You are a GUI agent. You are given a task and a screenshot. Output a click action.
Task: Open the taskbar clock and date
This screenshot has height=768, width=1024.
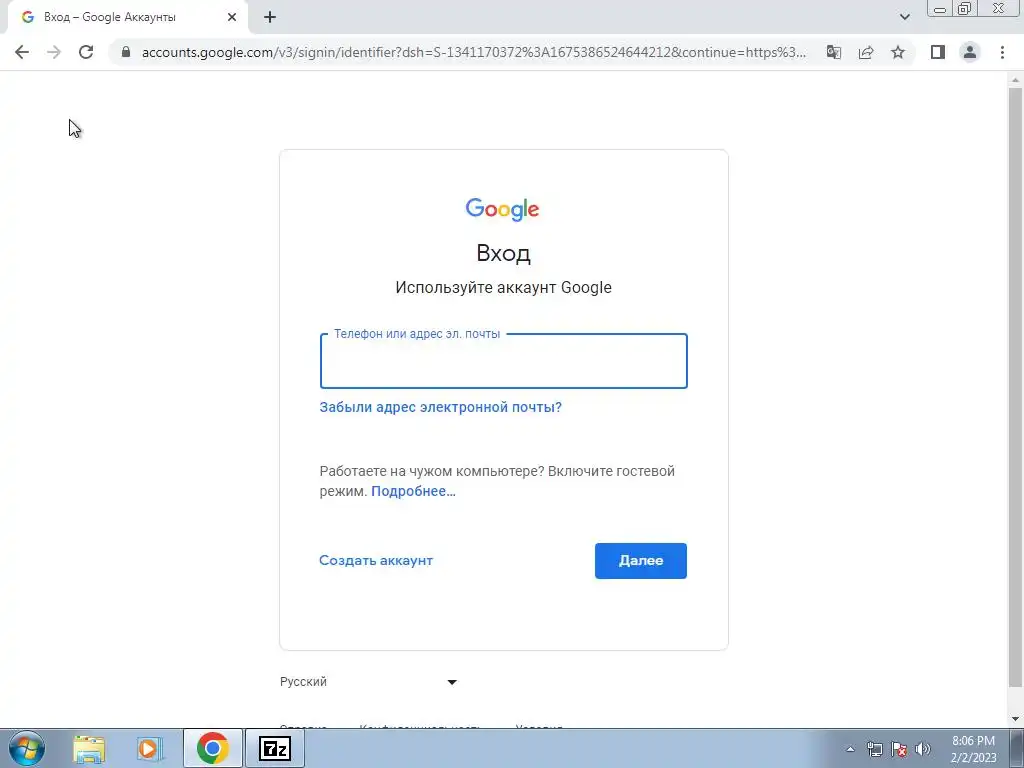(973, 749)
